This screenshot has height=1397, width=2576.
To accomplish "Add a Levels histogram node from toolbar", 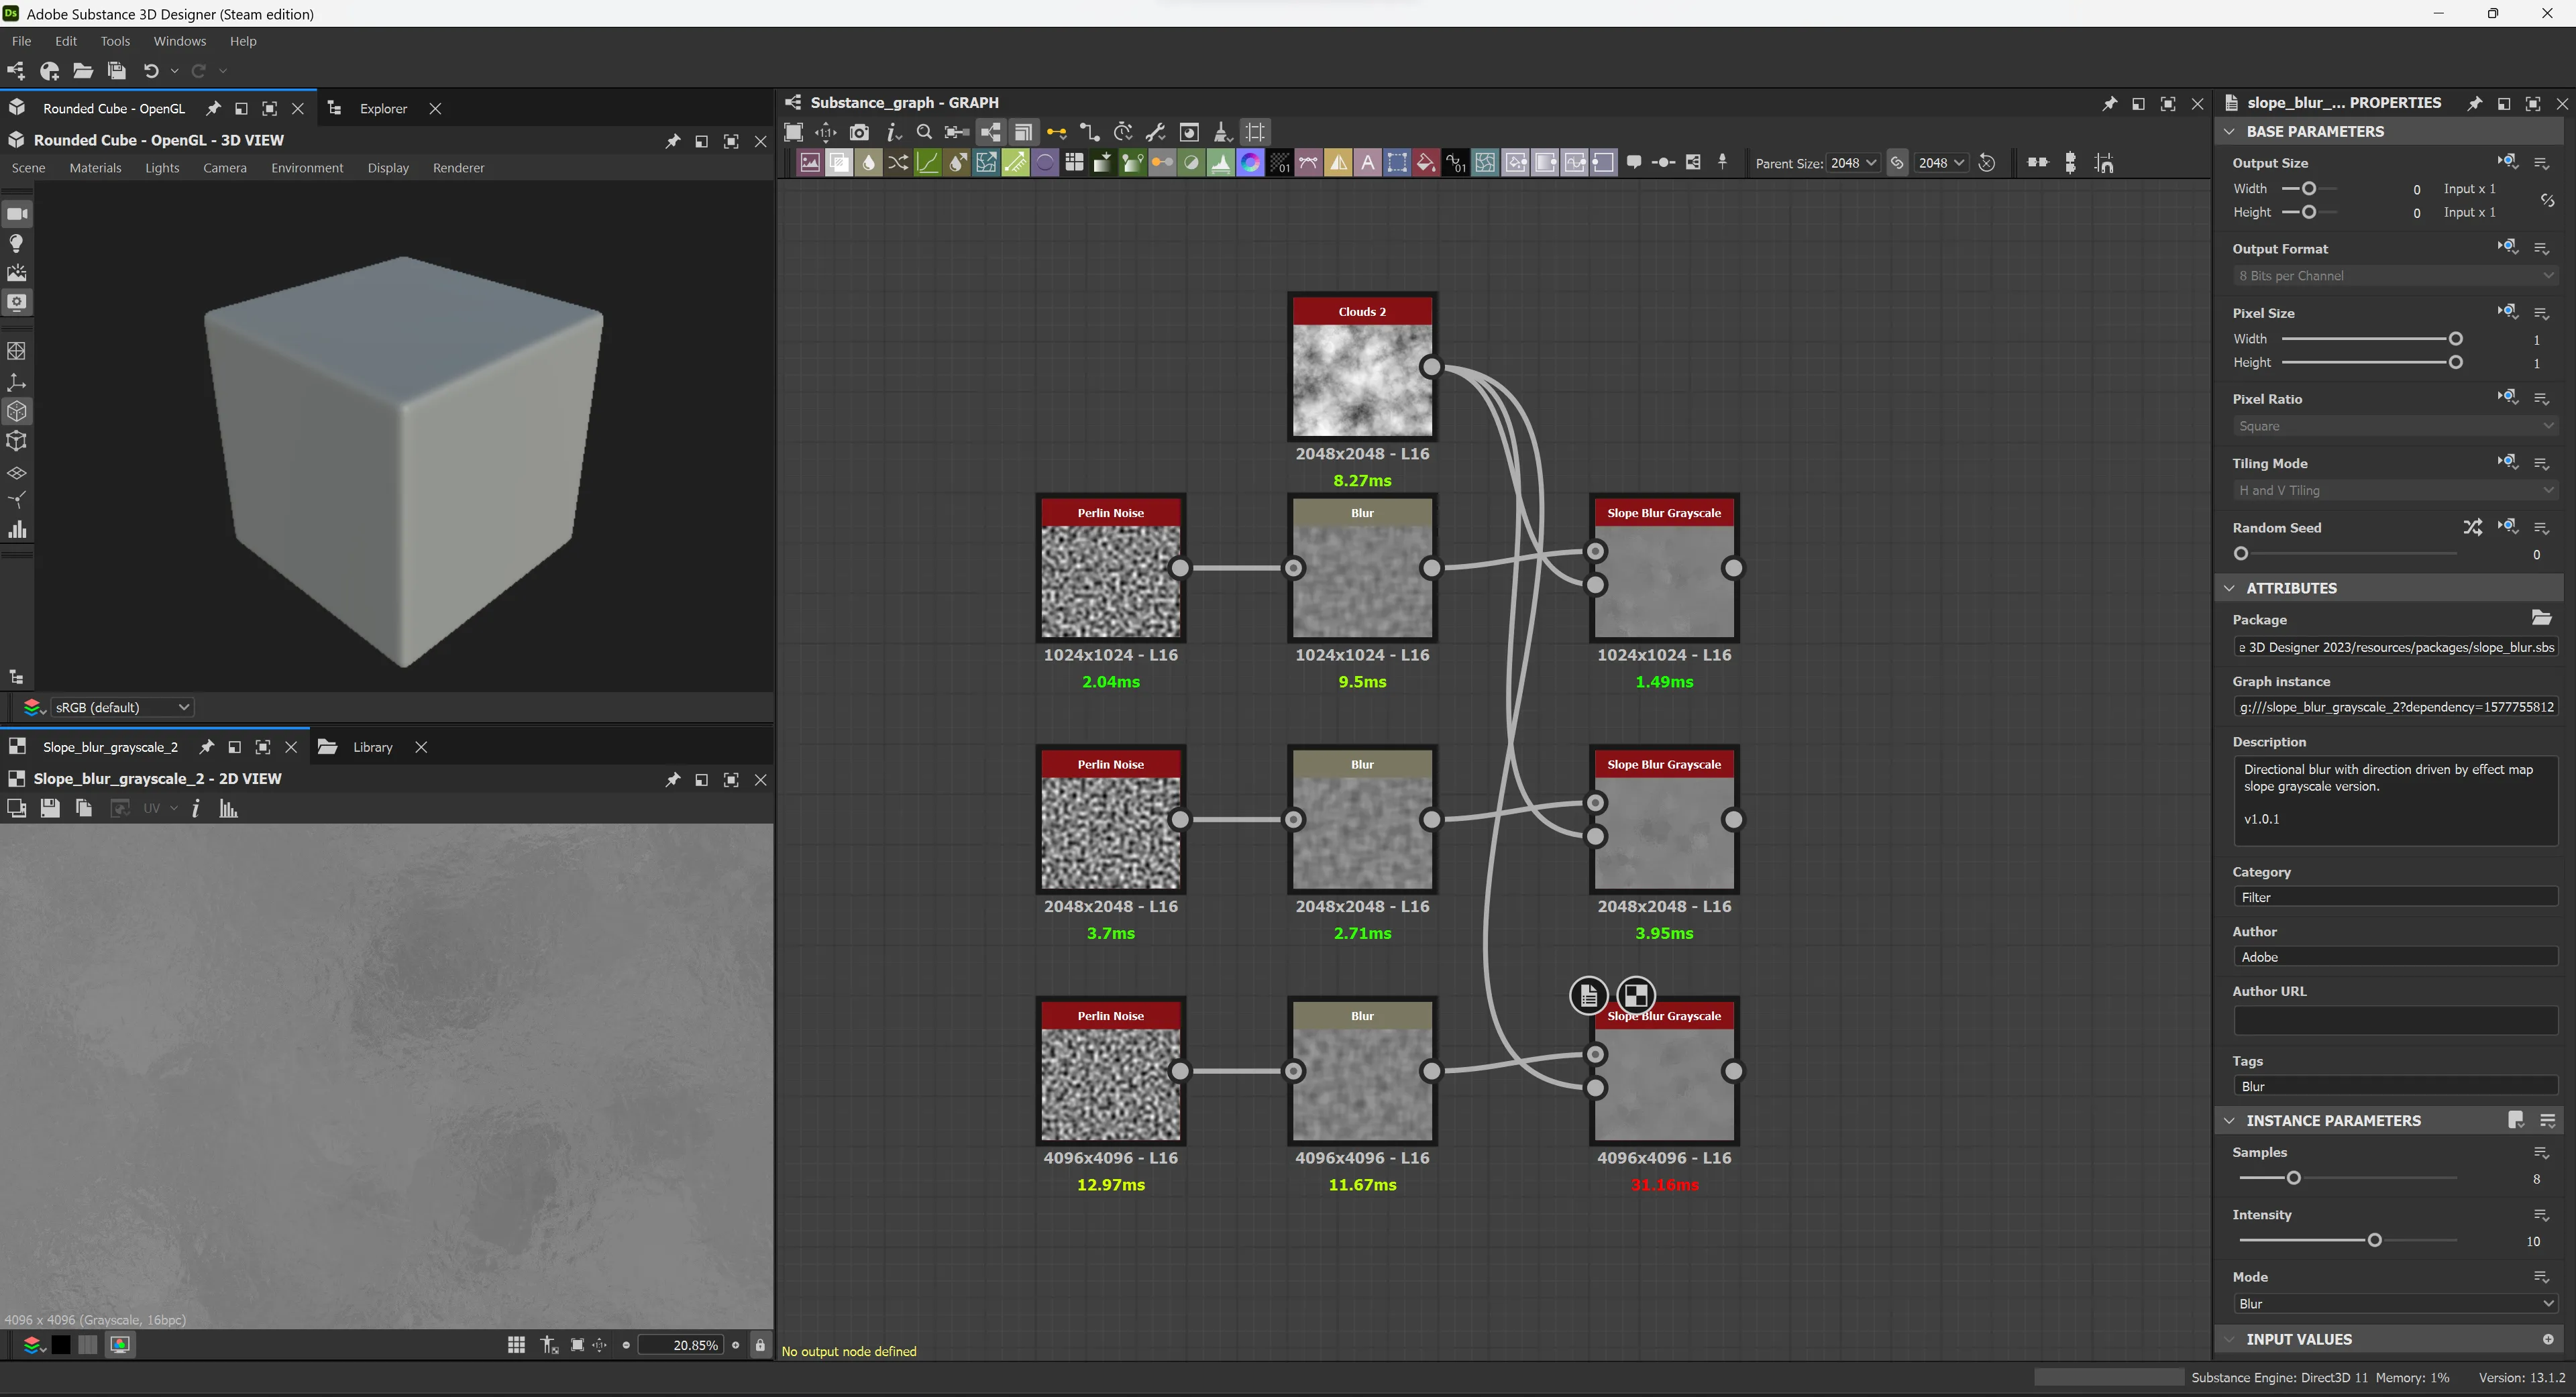I will click(1221, 163).
